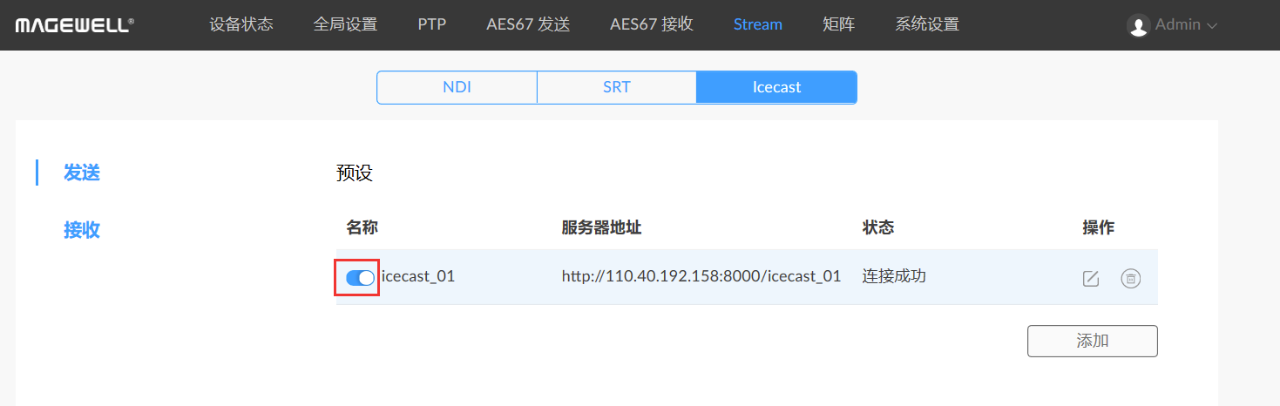Go to the PTP page
The height and width of the screenshot is (406, 1280).
point(432,25)
